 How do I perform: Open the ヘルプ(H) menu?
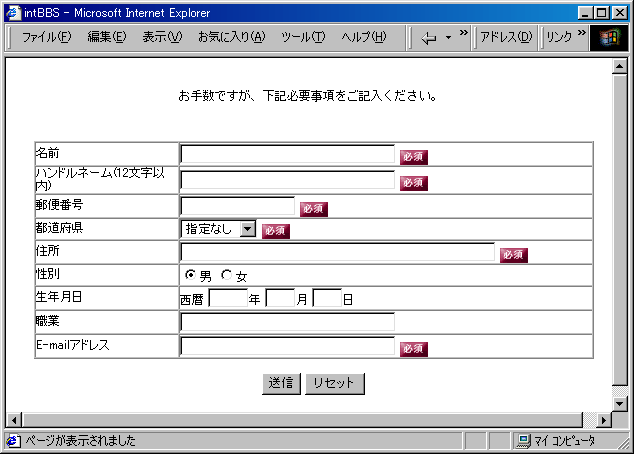point(363,37)
